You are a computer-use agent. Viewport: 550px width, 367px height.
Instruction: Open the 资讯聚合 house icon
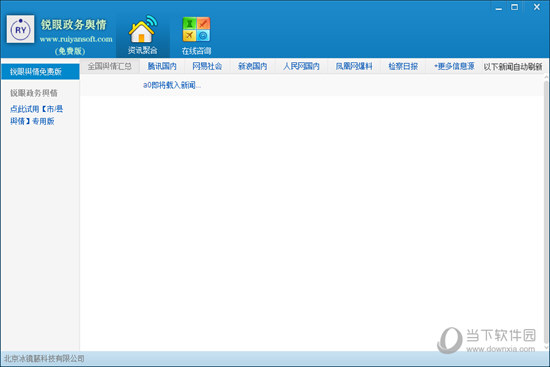(x=142, y=35)
